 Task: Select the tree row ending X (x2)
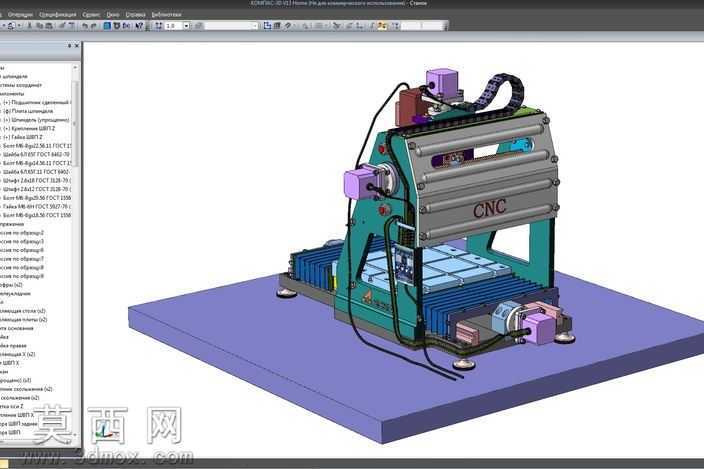[x=18, y=354]
